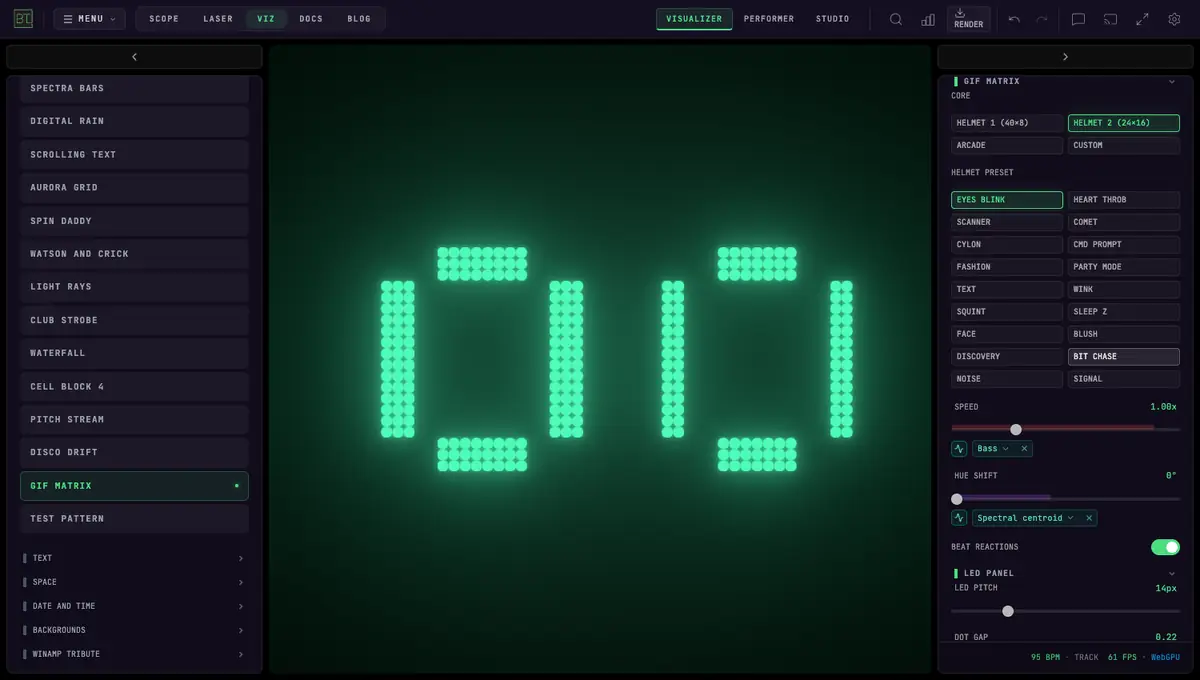Click the Hue Shift slider handle

tap(957, 499)
